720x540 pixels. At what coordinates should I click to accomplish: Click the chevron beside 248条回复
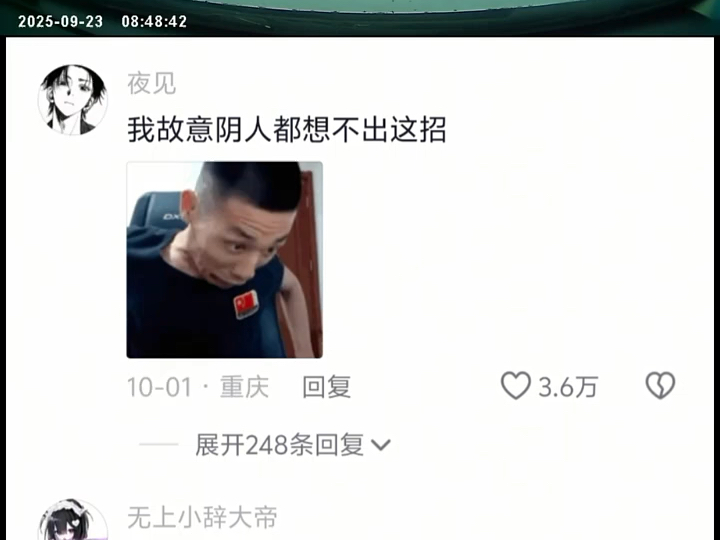click(381, 445)
